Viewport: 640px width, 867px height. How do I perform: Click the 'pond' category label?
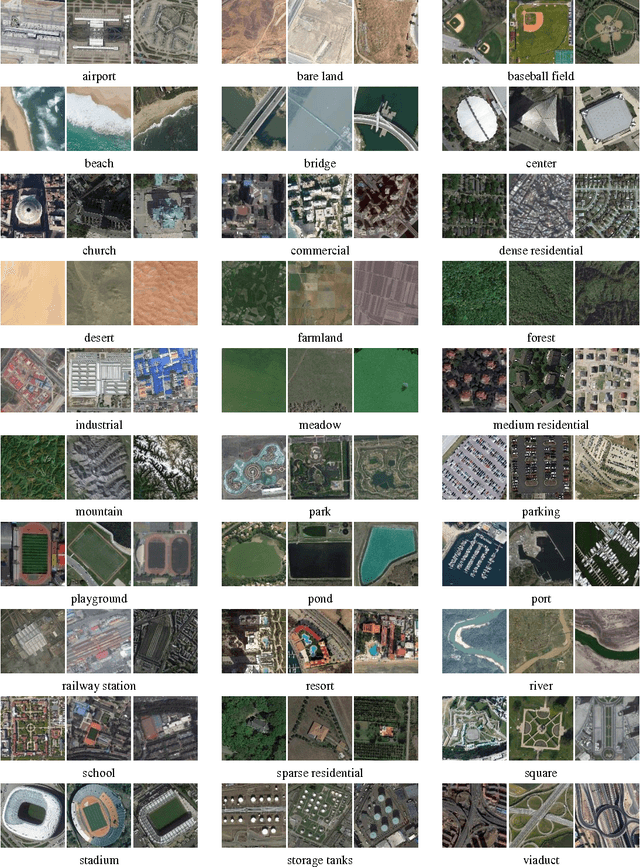tap(320, 599)
